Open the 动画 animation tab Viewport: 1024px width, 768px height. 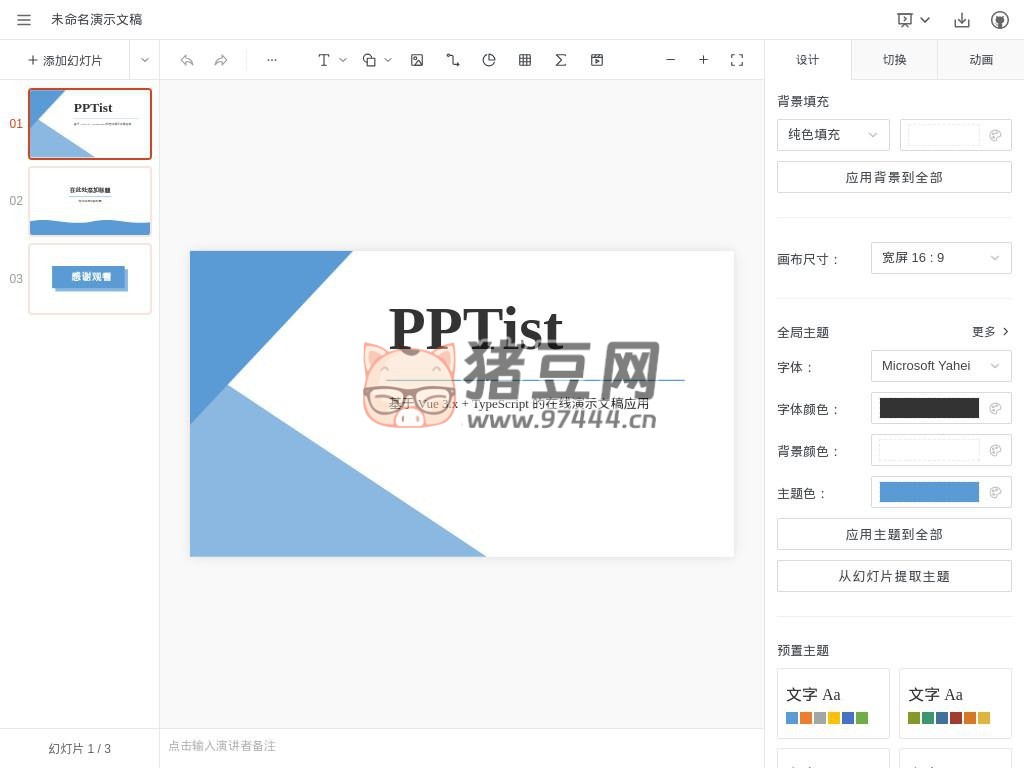click(980, 60)
